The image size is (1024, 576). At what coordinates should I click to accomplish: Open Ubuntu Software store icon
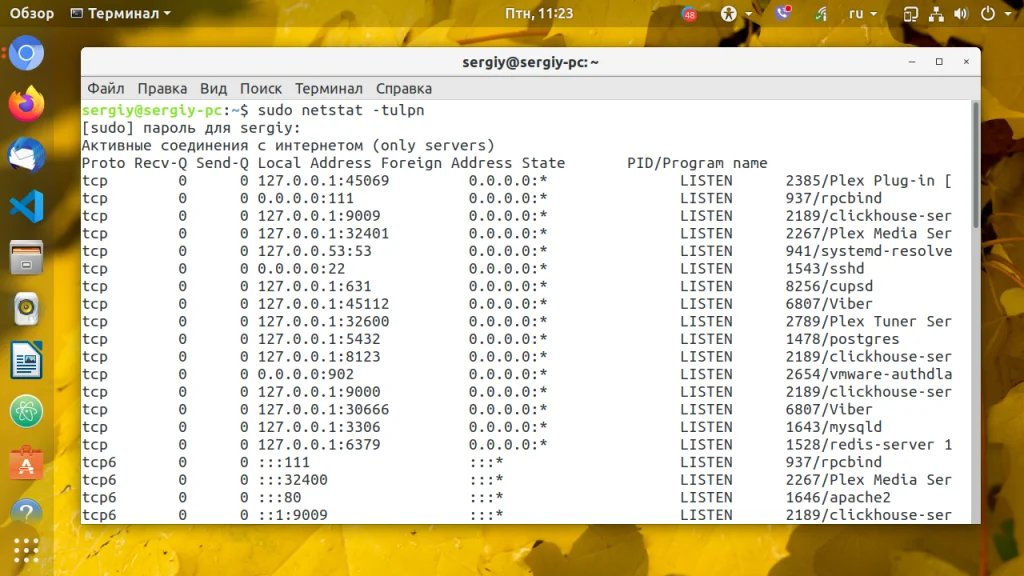26,462
